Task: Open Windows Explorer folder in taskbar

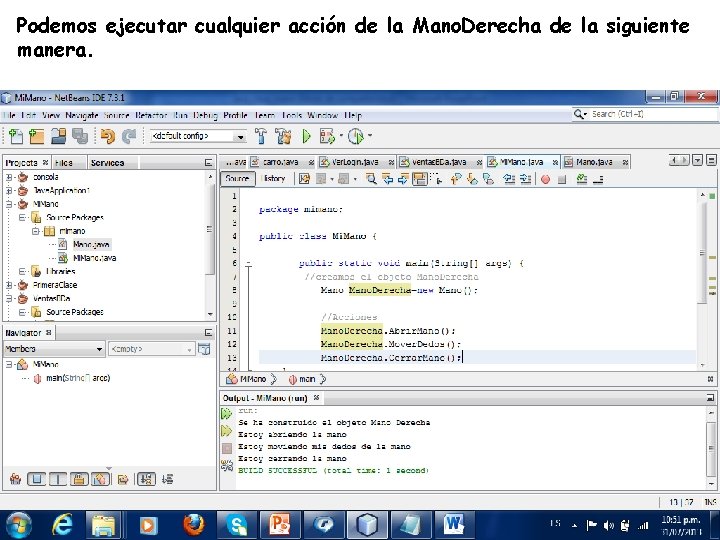Action: click(104, 524)
